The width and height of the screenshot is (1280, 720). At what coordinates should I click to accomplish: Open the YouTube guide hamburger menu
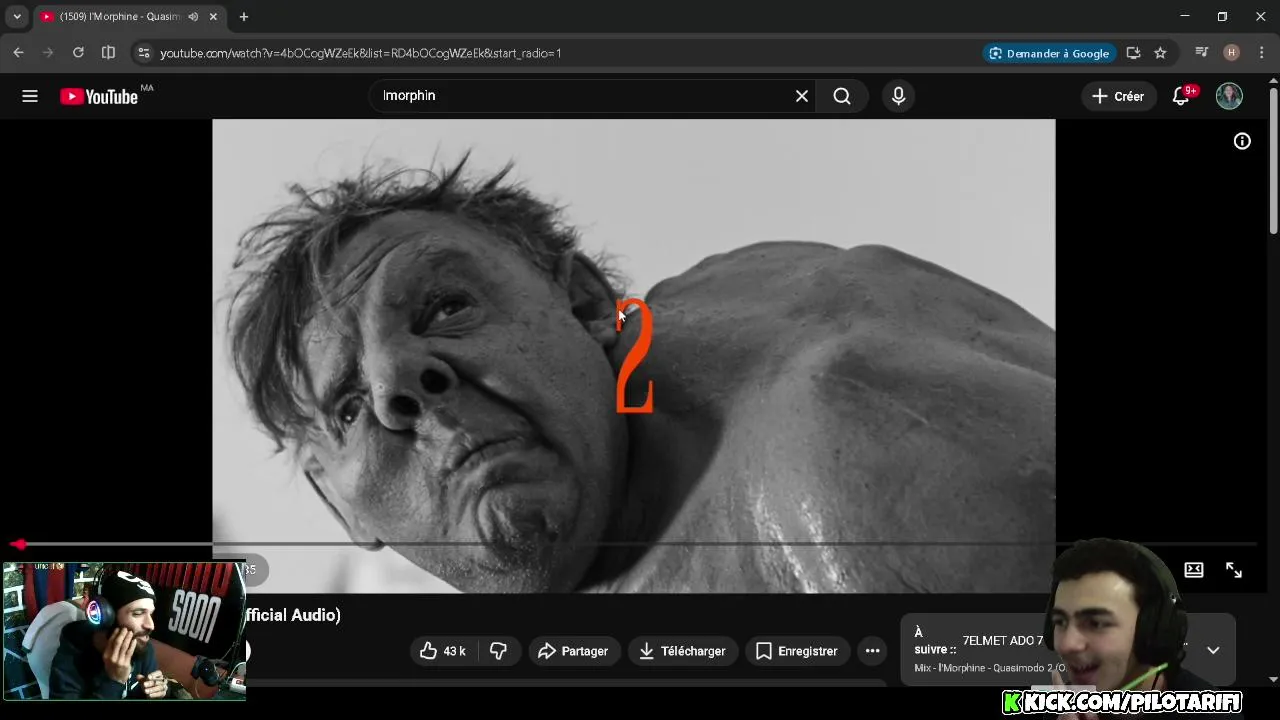coord(30,96)
